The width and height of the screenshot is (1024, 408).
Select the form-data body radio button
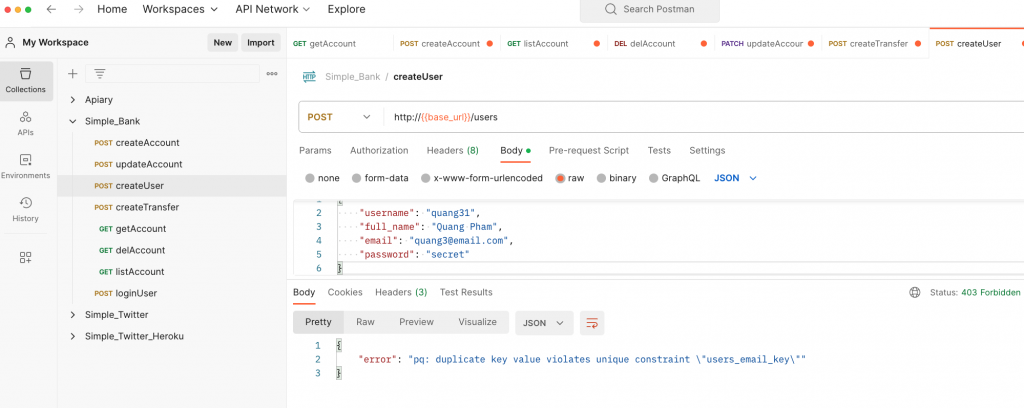(x=355, y=178)
